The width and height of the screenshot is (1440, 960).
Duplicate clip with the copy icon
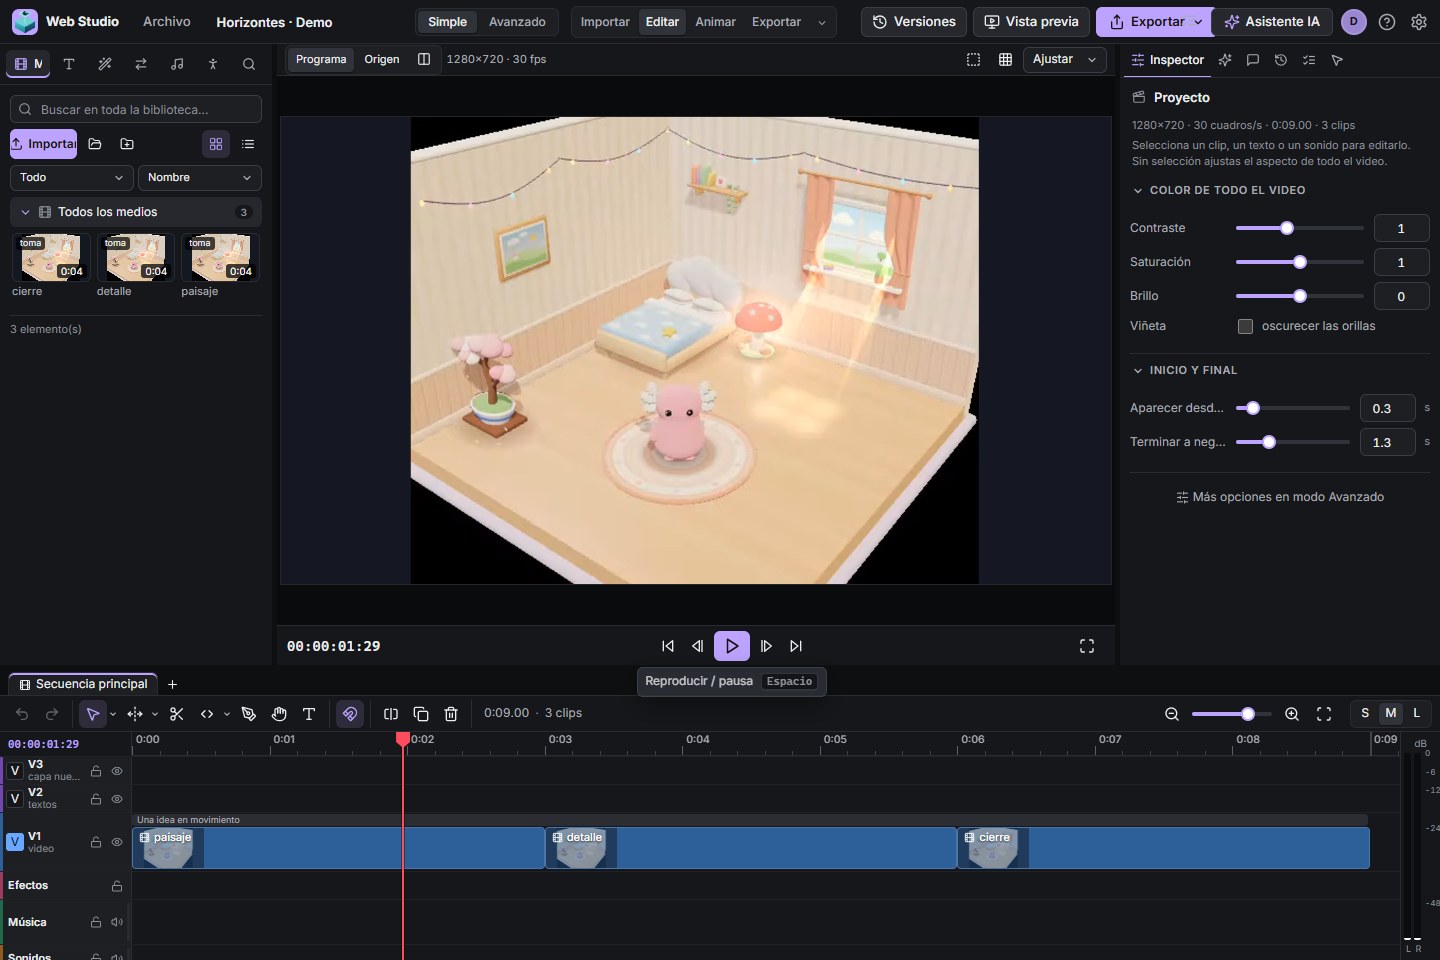pos(421,714)
